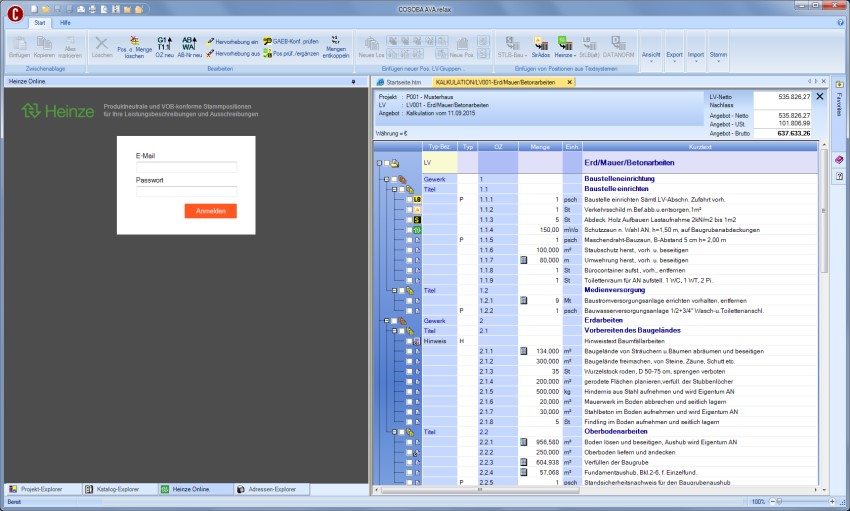
Task: Switch to Adressen-Explorer tab
Action: [x=272, y=489]
